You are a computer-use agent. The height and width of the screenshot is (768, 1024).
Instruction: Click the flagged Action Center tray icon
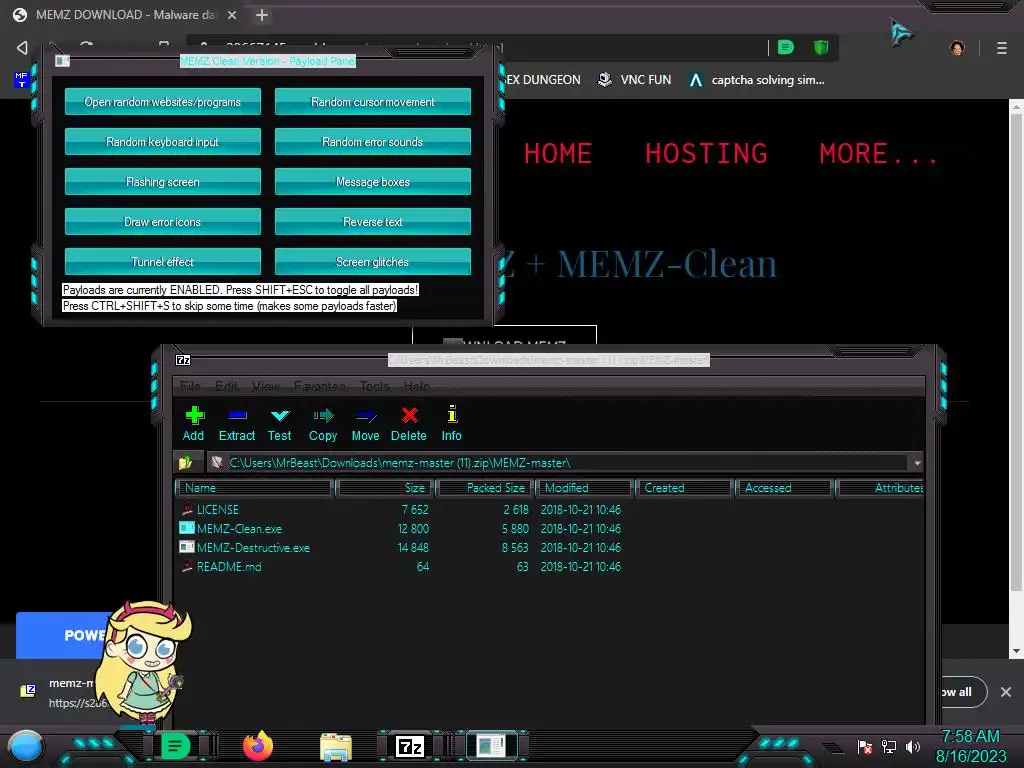point(865,746)
